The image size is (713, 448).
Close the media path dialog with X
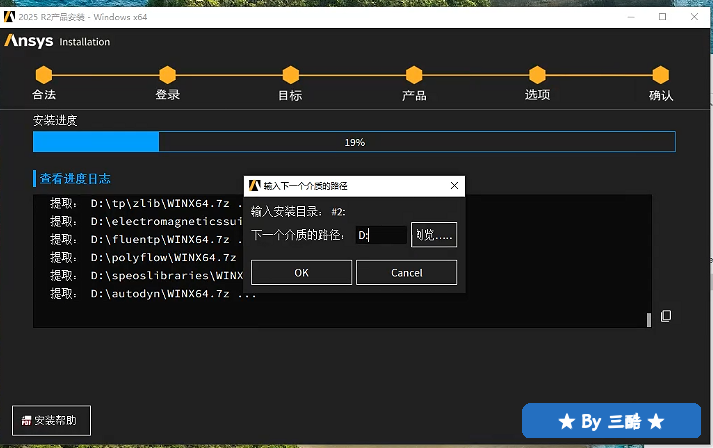[454, 186]
